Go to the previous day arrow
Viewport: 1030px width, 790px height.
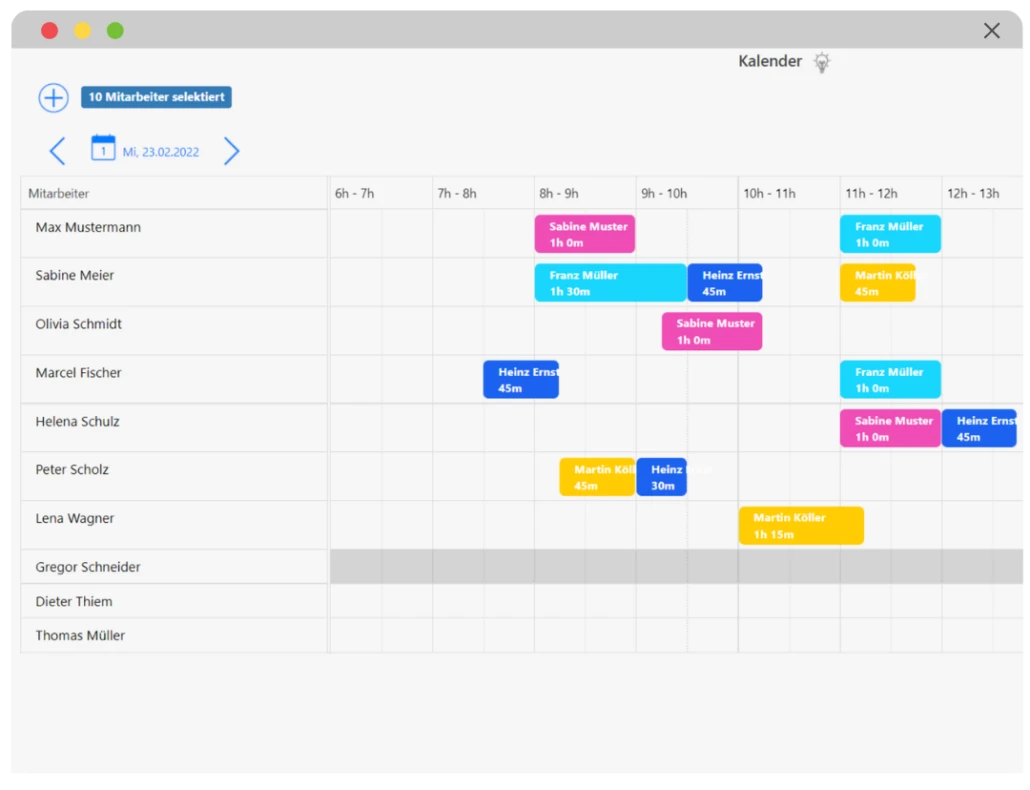pyautogui.click(x=57, y=151)
